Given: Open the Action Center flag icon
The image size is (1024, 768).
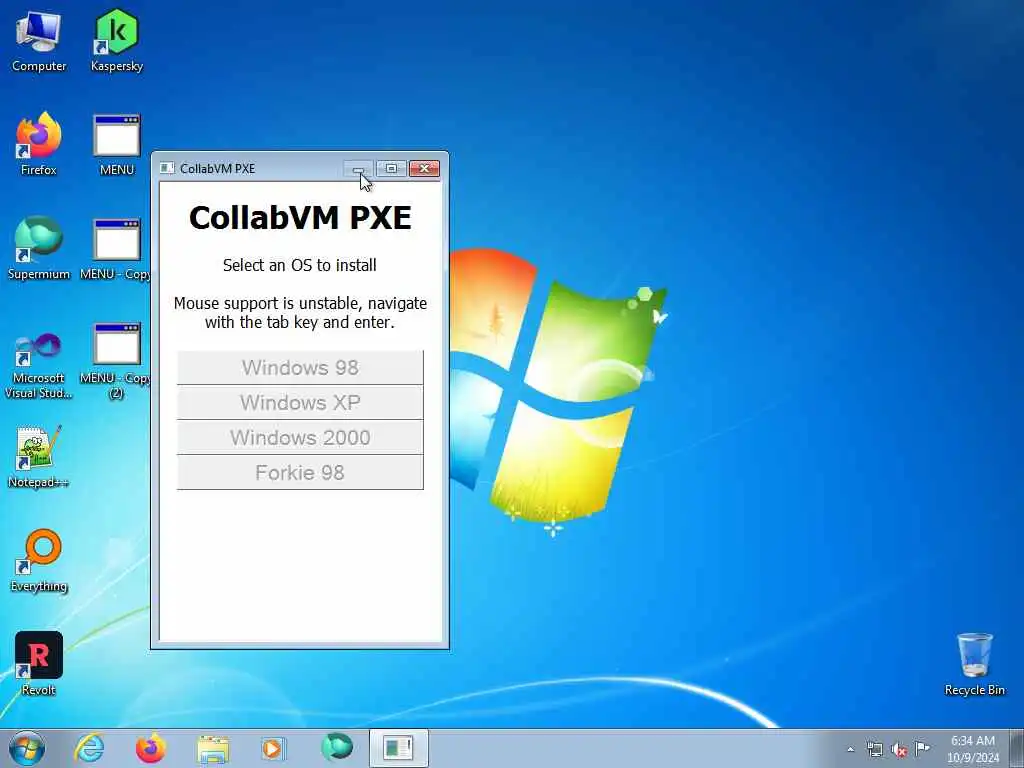Looking at the screenshot, I should (922, 748).
